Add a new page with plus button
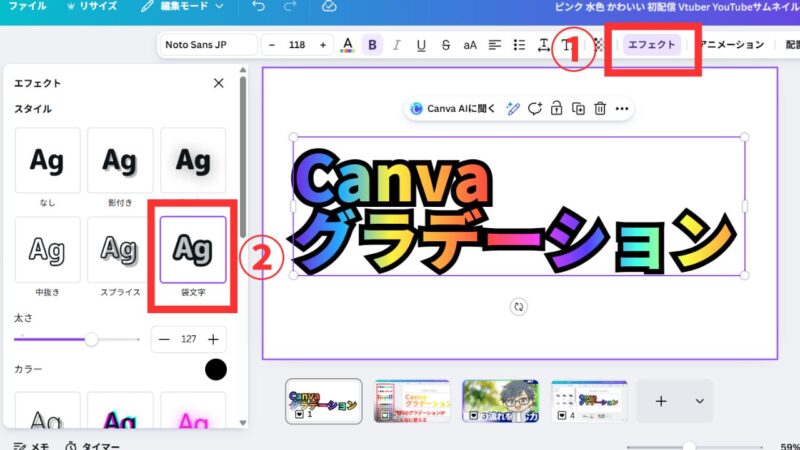The width and height of the screenshot is (800, 450). pos(661,402)
